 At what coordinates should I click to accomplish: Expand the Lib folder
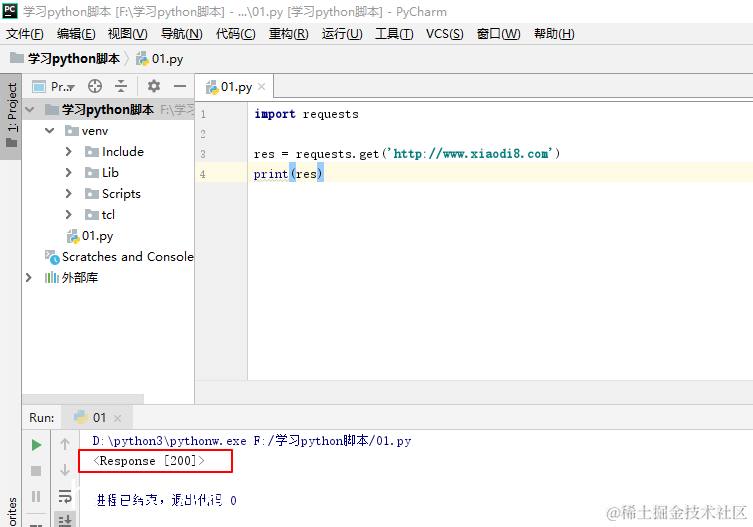tap(69, 172)
